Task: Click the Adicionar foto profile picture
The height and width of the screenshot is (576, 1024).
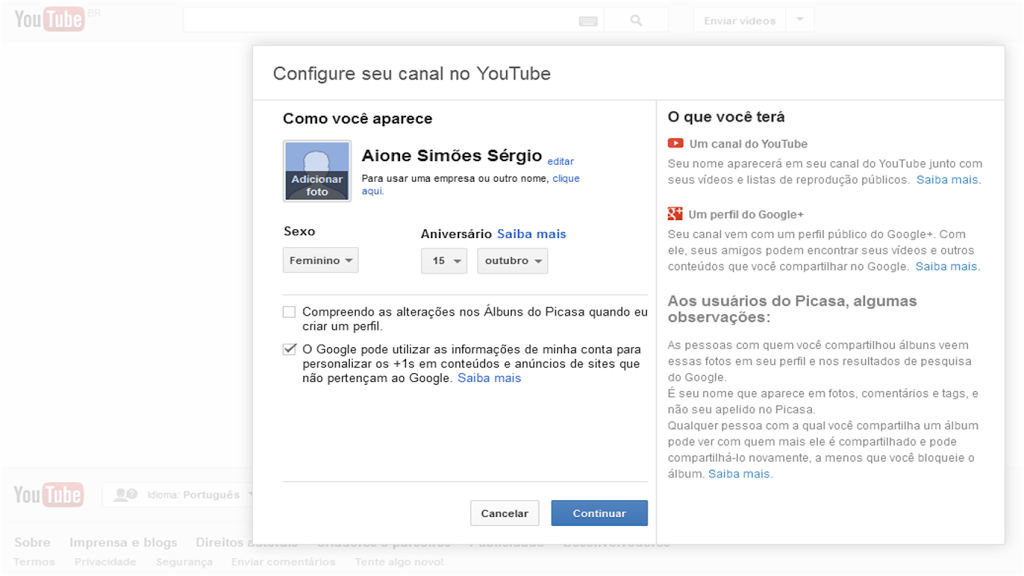Action: point(317,171)
